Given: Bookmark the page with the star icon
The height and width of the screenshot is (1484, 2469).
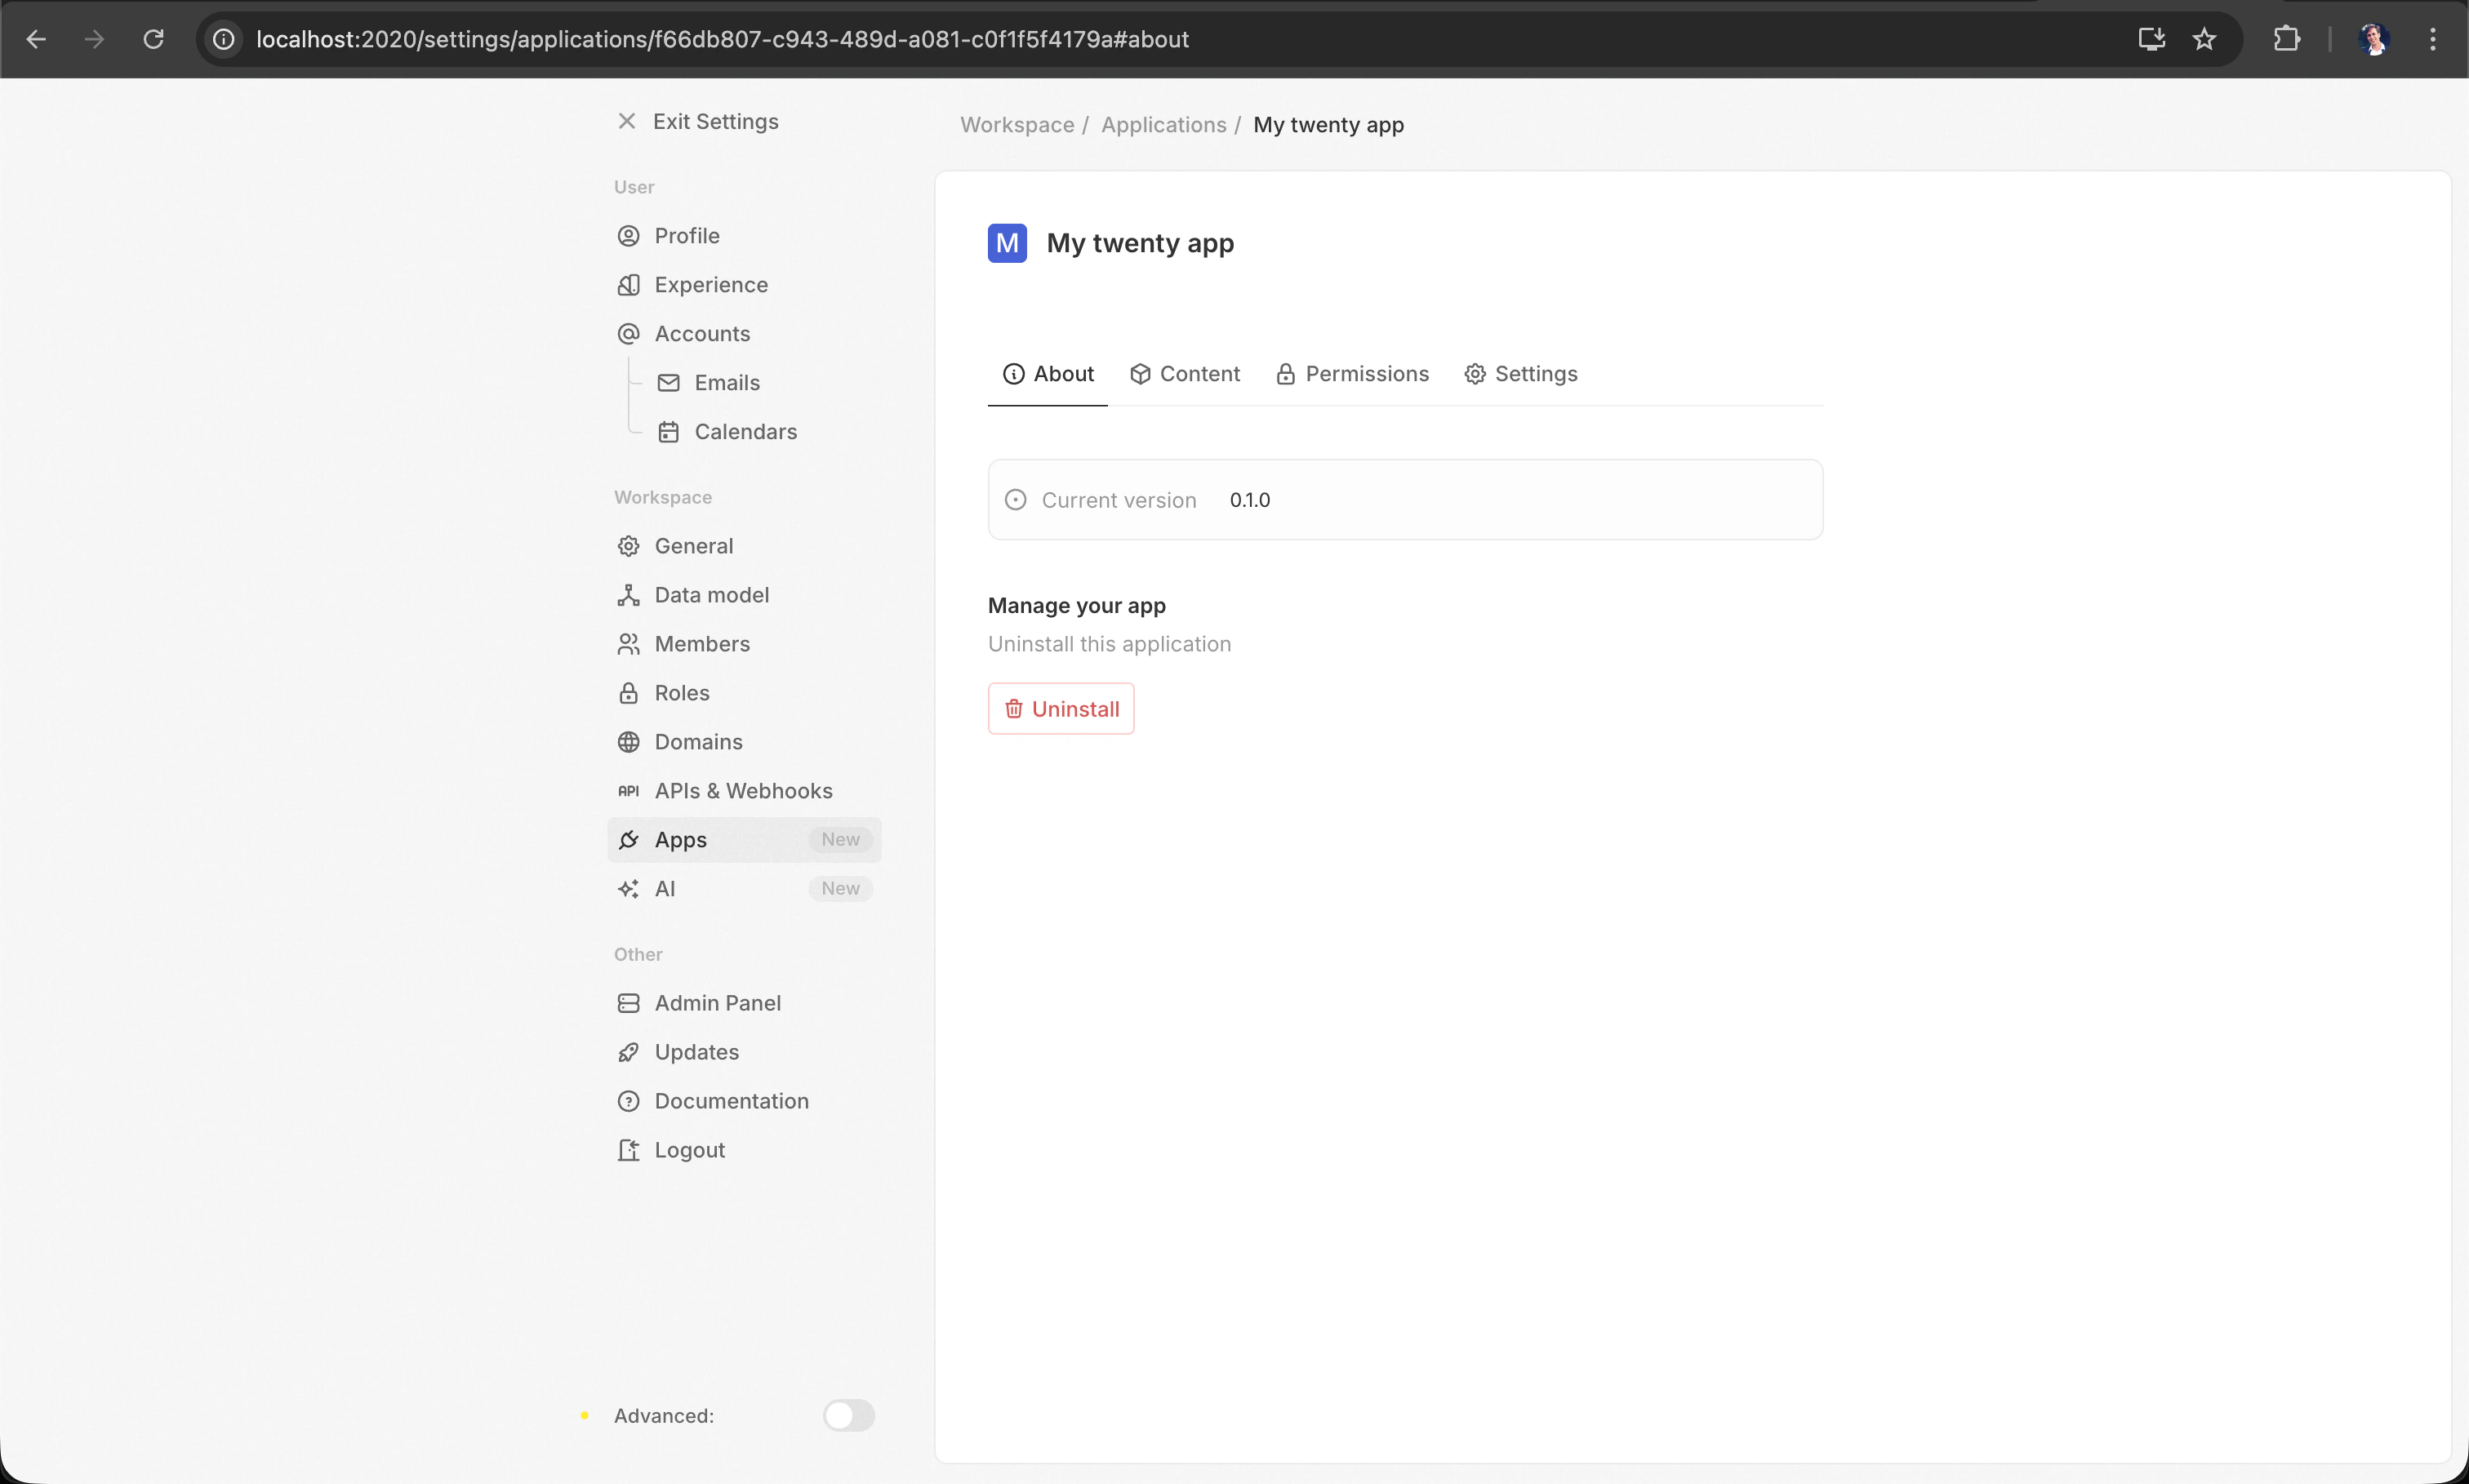Looking at the screenshot, I should (x=2203, y=39).
